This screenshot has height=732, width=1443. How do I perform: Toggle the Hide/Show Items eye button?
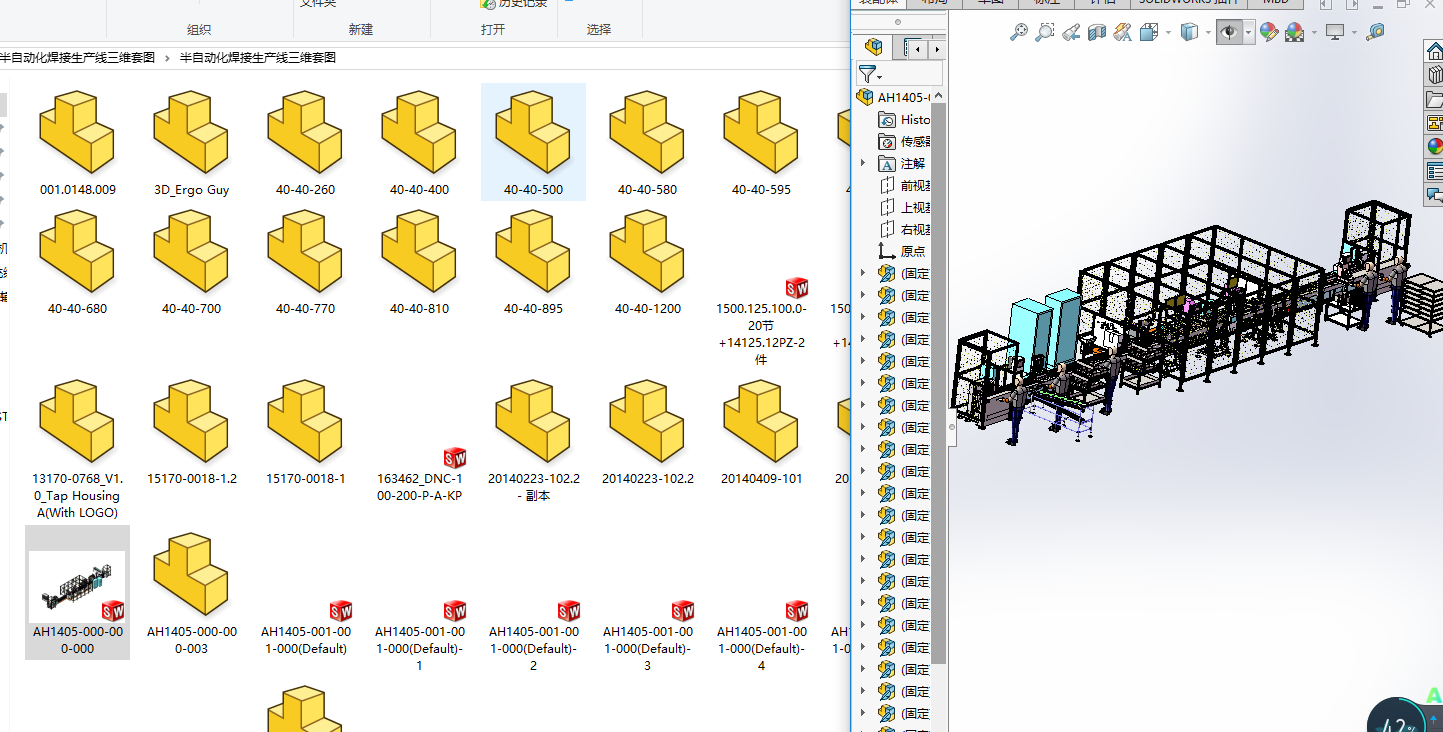point(1229,32)
